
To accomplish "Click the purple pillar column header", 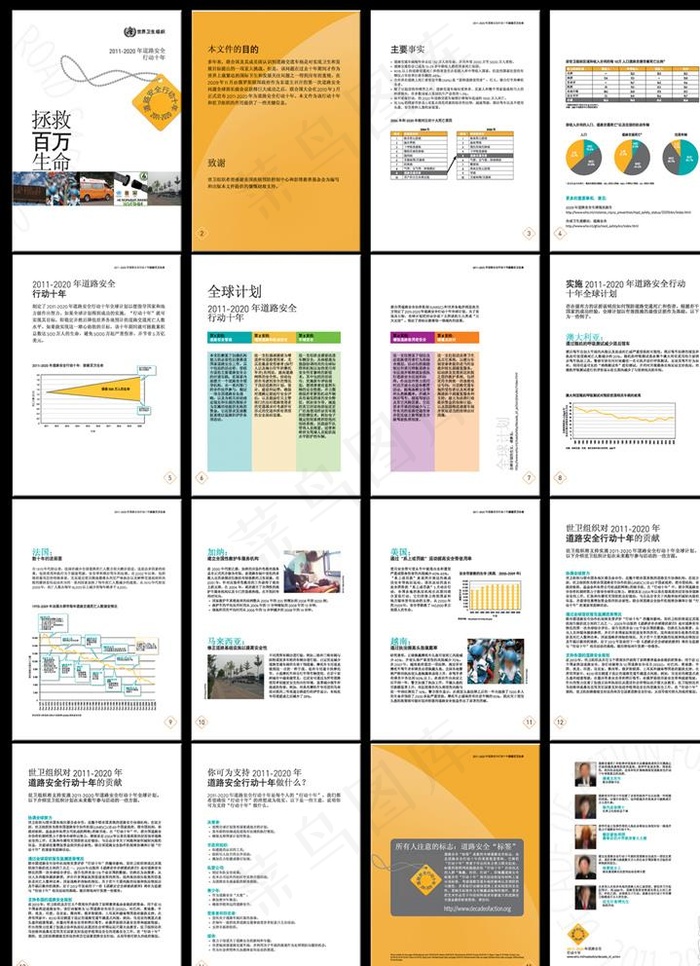I will (412, 338).
